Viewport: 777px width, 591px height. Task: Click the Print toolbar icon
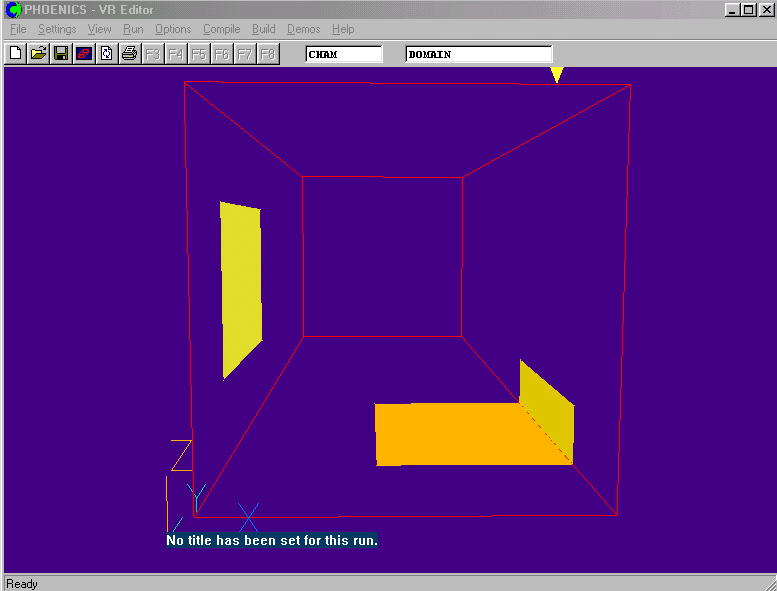tap(129, 54)
